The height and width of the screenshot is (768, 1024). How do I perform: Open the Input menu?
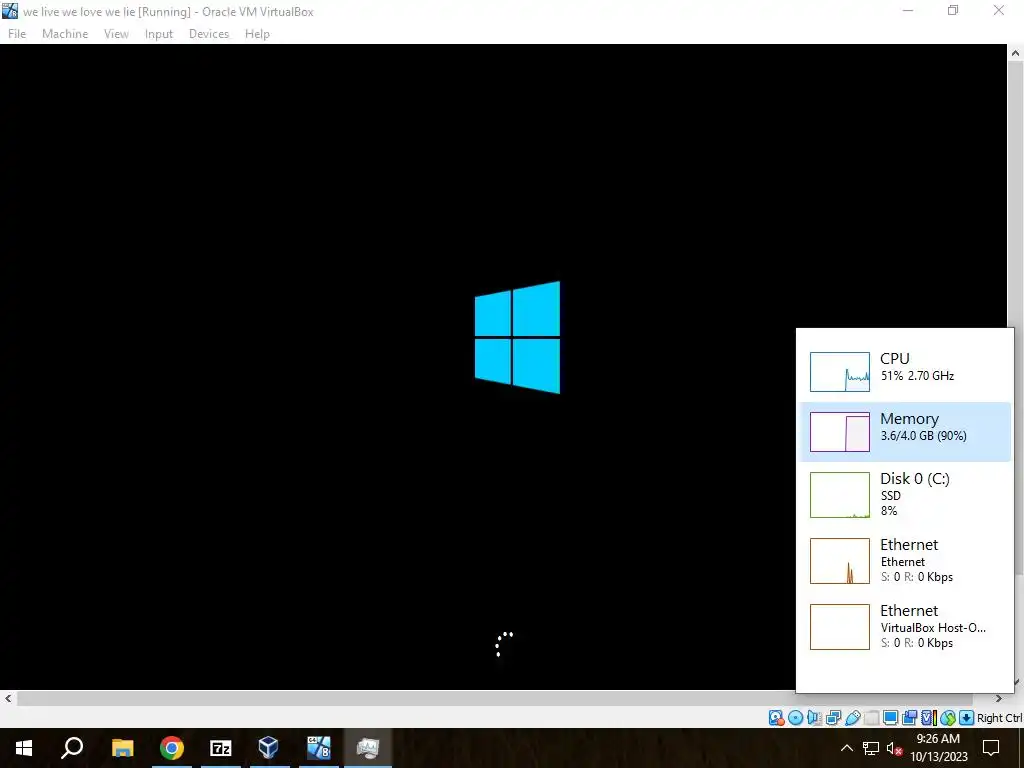pos(159,34)
